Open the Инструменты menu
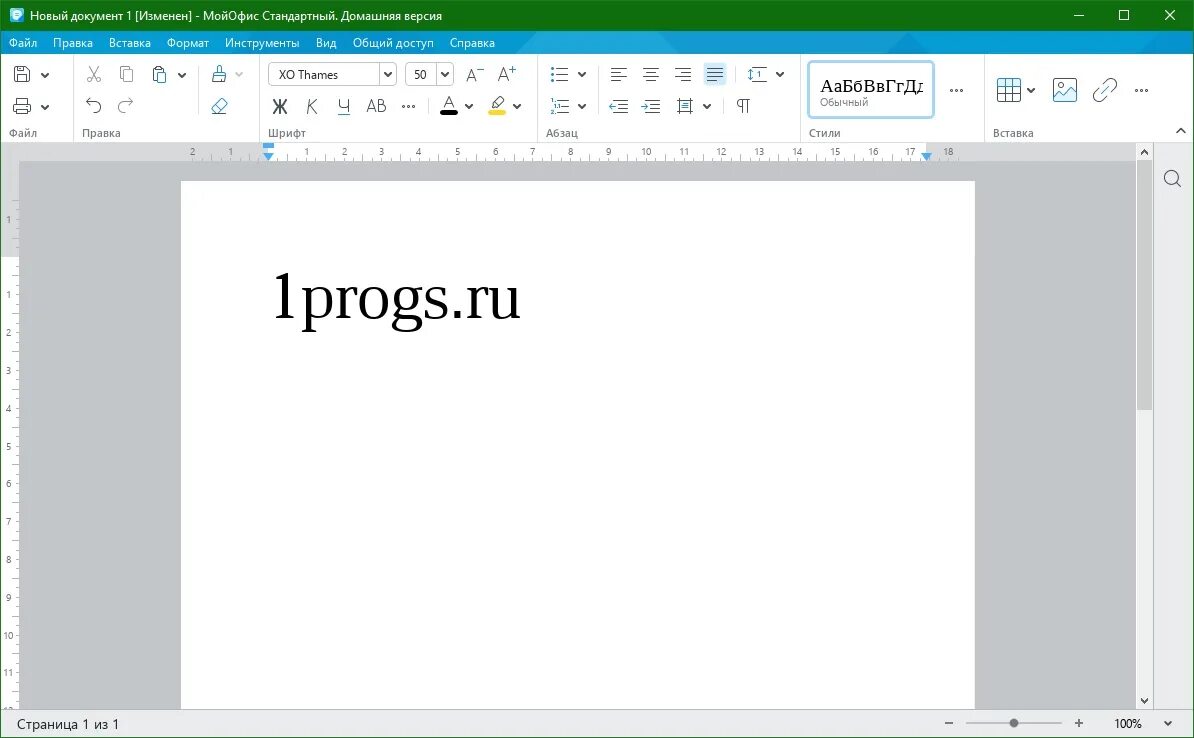The height and width of the screenshot is (738, 1194). click(262, 43)
